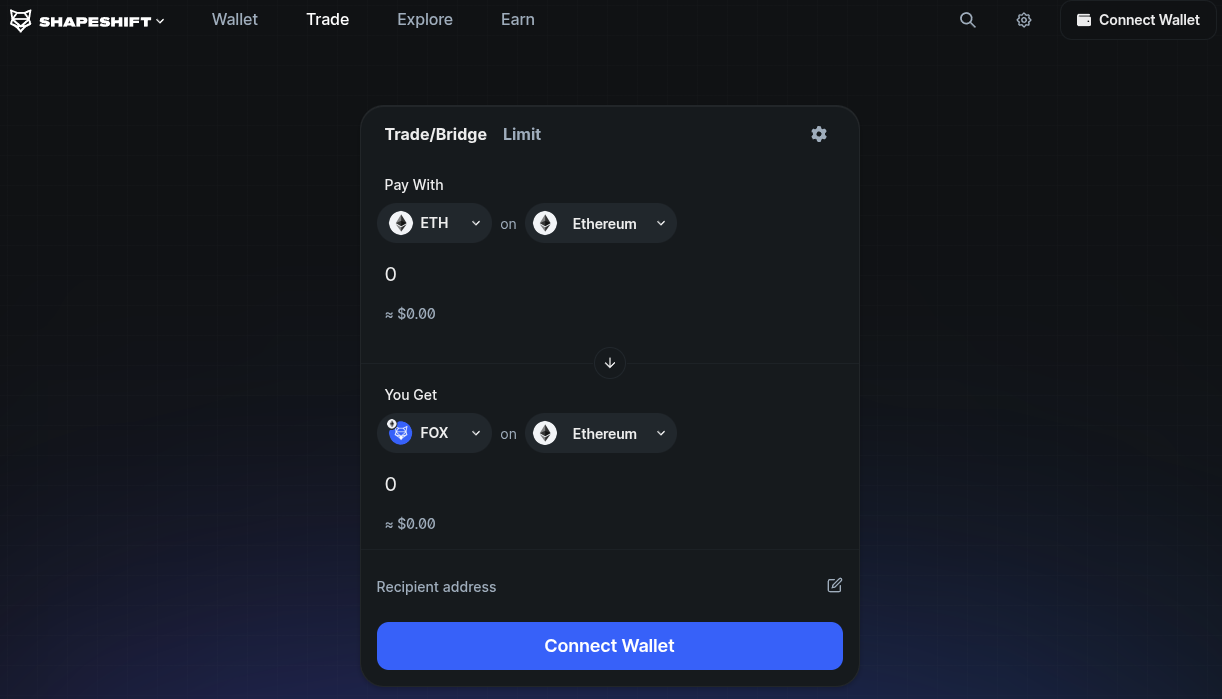The height and width of the screenshot is (699, 1222).
Task: Open the Wallet nav item
Action: [235, 20]
